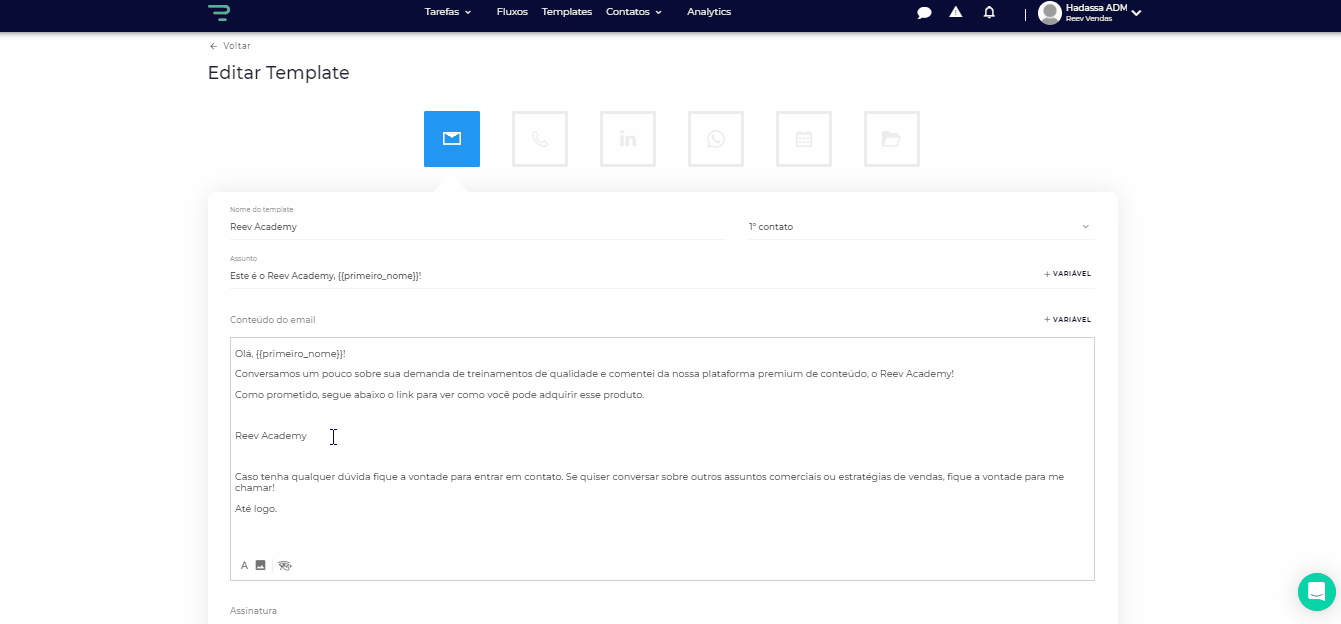Viewport: 1341px width, 624px height.
Task: Click the 'Como prometido, segue abaixo' paragraph
Action: click(440, 394)
